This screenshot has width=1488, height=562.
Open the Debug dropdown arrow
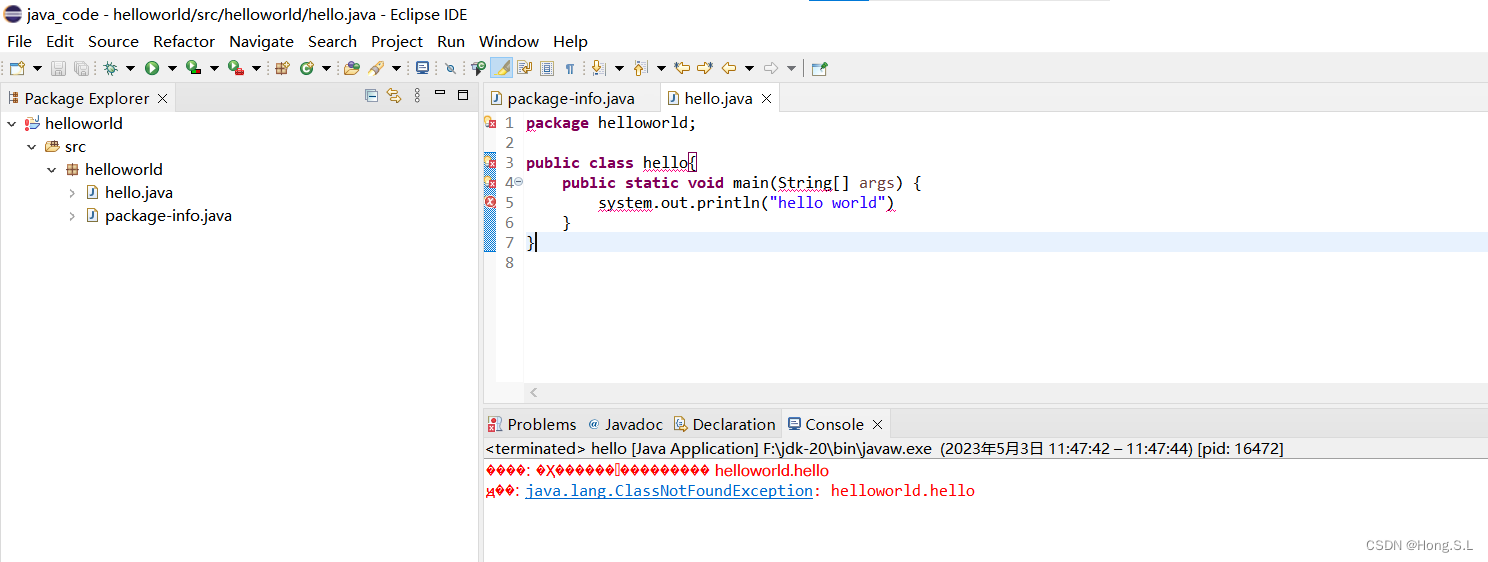tap(130, 68)
